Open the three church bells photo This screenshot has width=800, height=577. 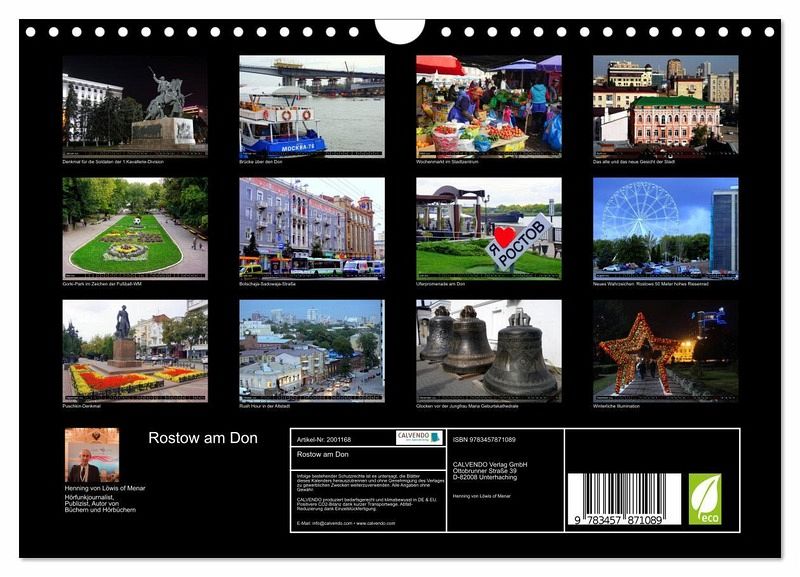point(489,351)
